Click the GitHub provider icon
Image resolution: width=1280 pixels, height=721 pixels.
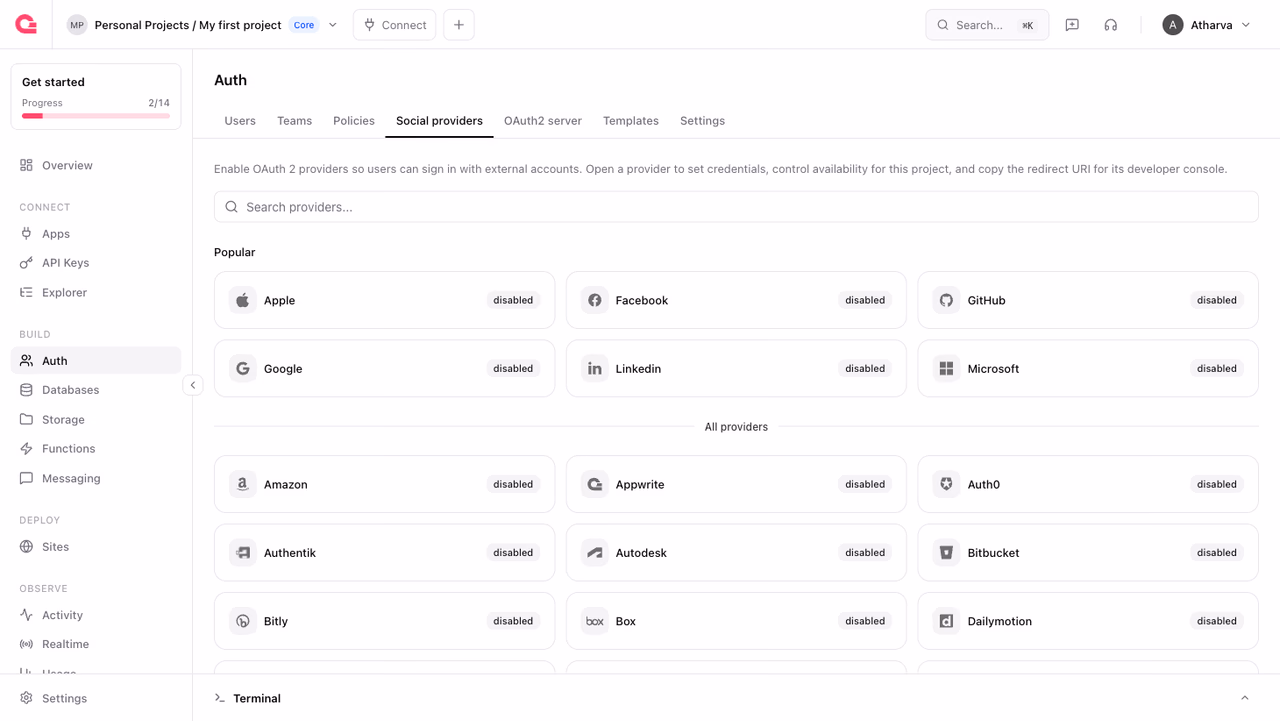point(946,300)
